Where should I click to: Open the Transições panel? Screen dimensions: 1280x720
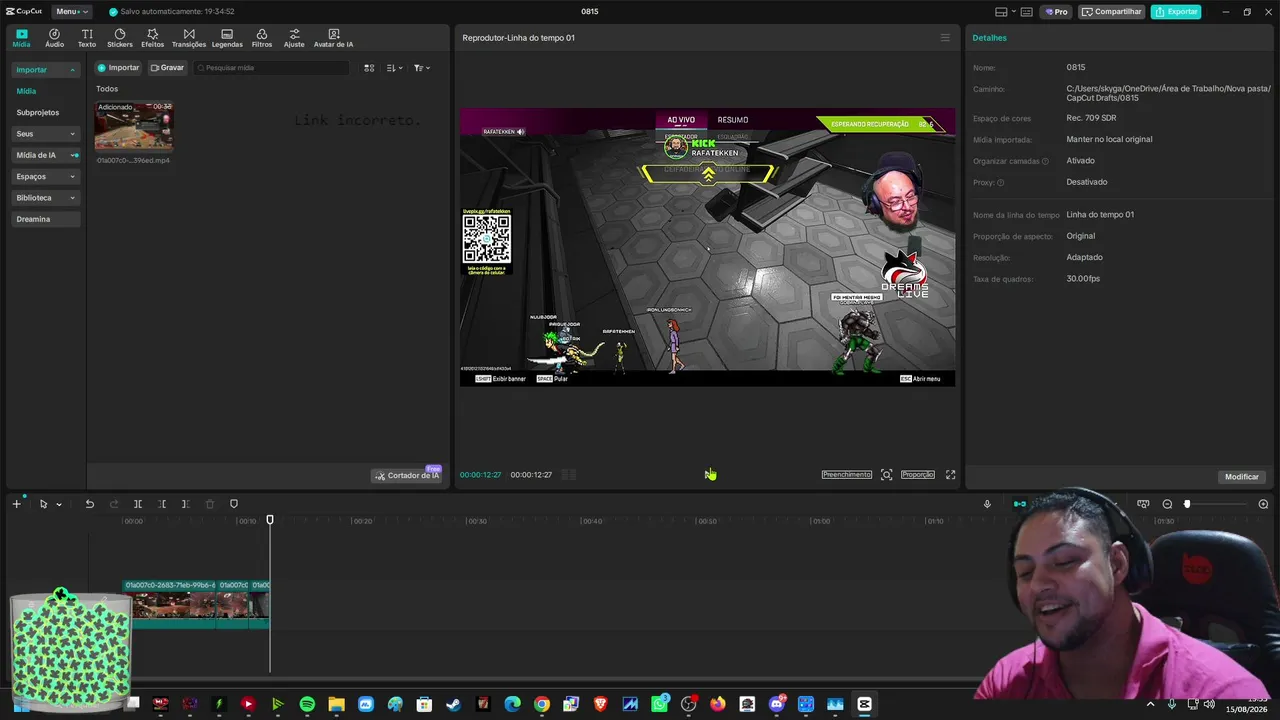(x=189, y=38)
